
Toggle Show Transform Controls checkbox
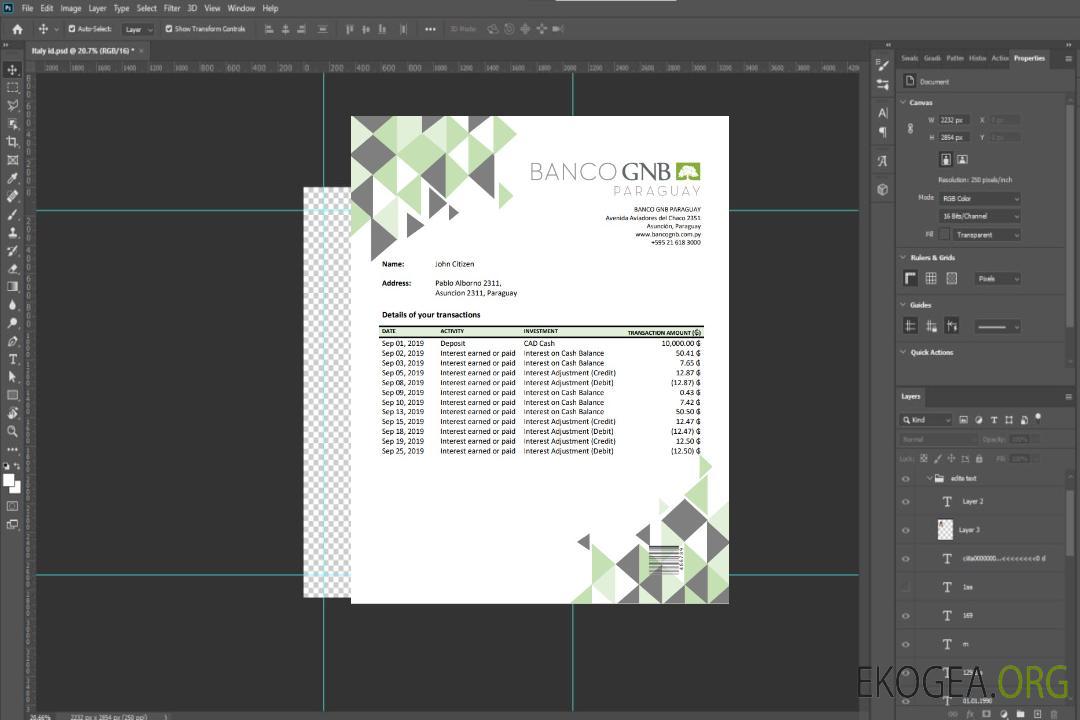click(x=169, y=29)
